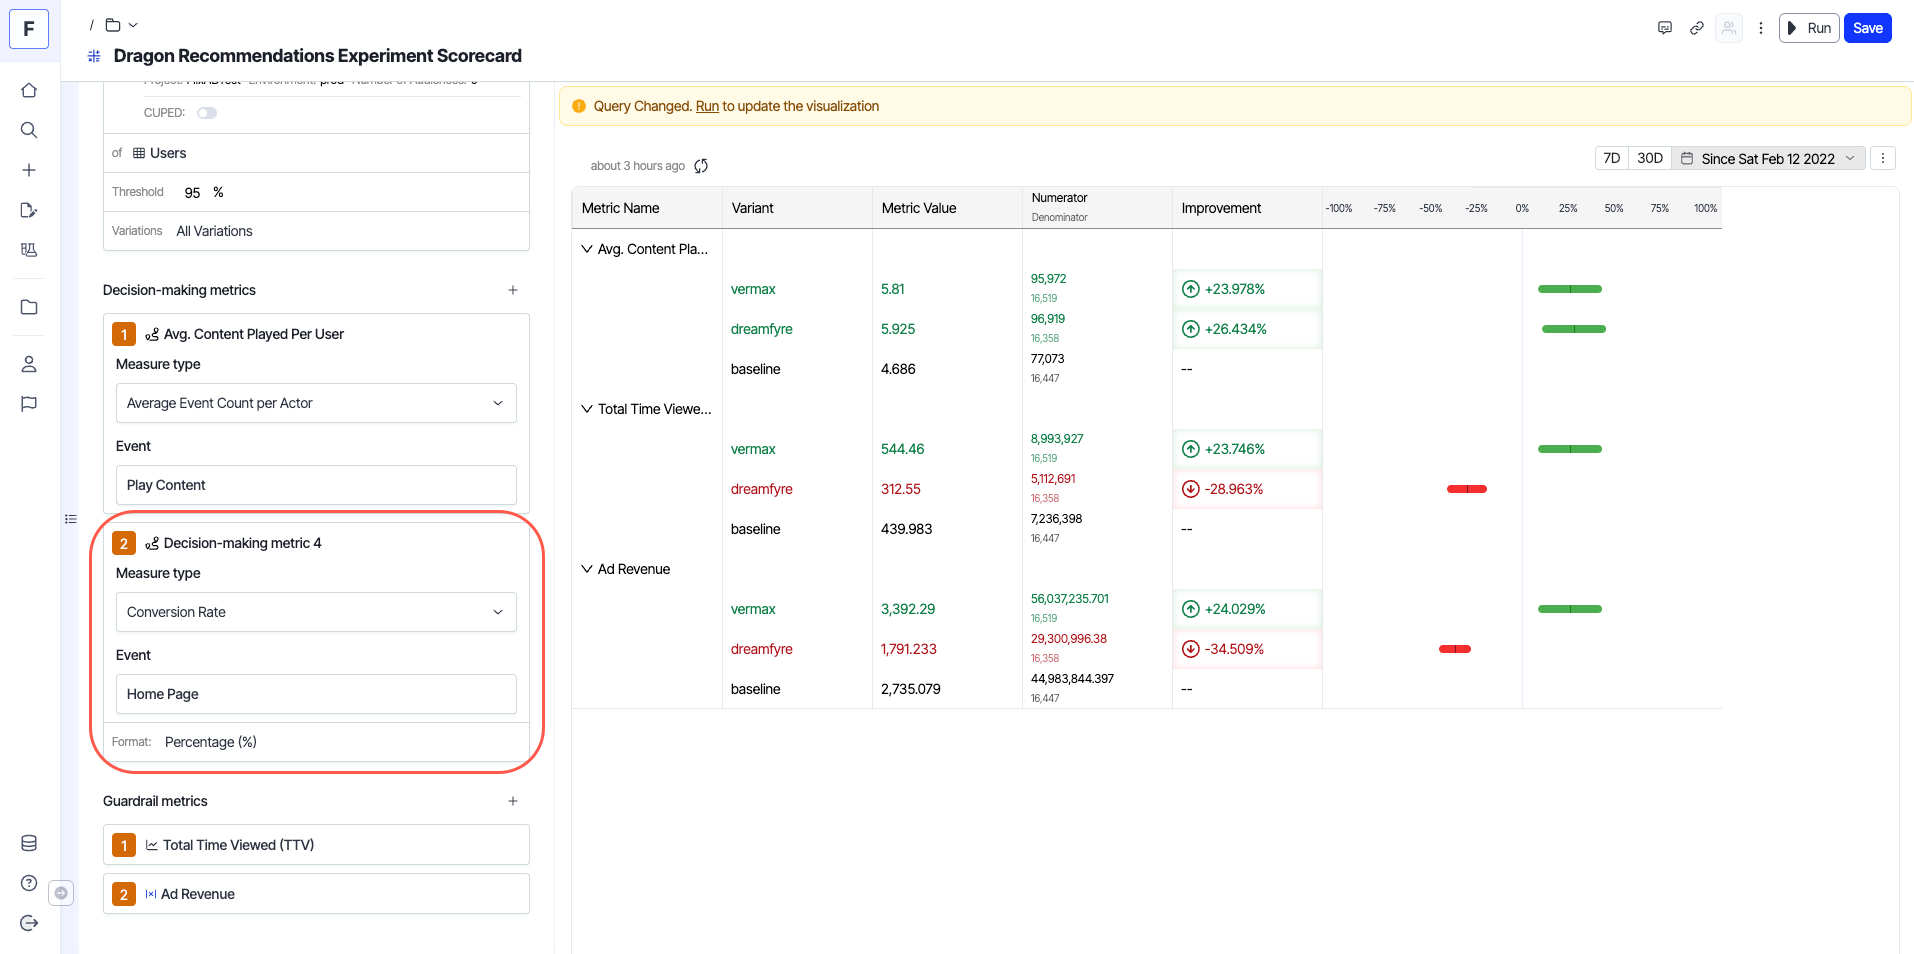
Task: Collapse the Total Time Viewe... metric group
Action: point(587,409)
